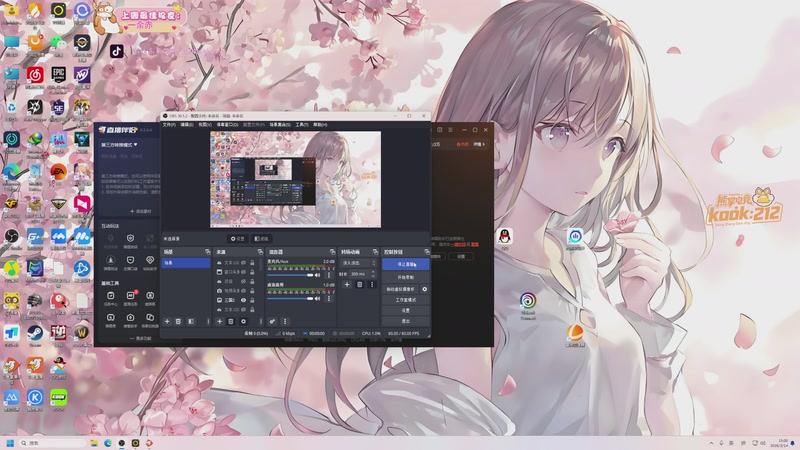The width and height of the screenshot is (800, 450).
Task: Click the Sources list vertical scrollbar
Action: point(261,265)
